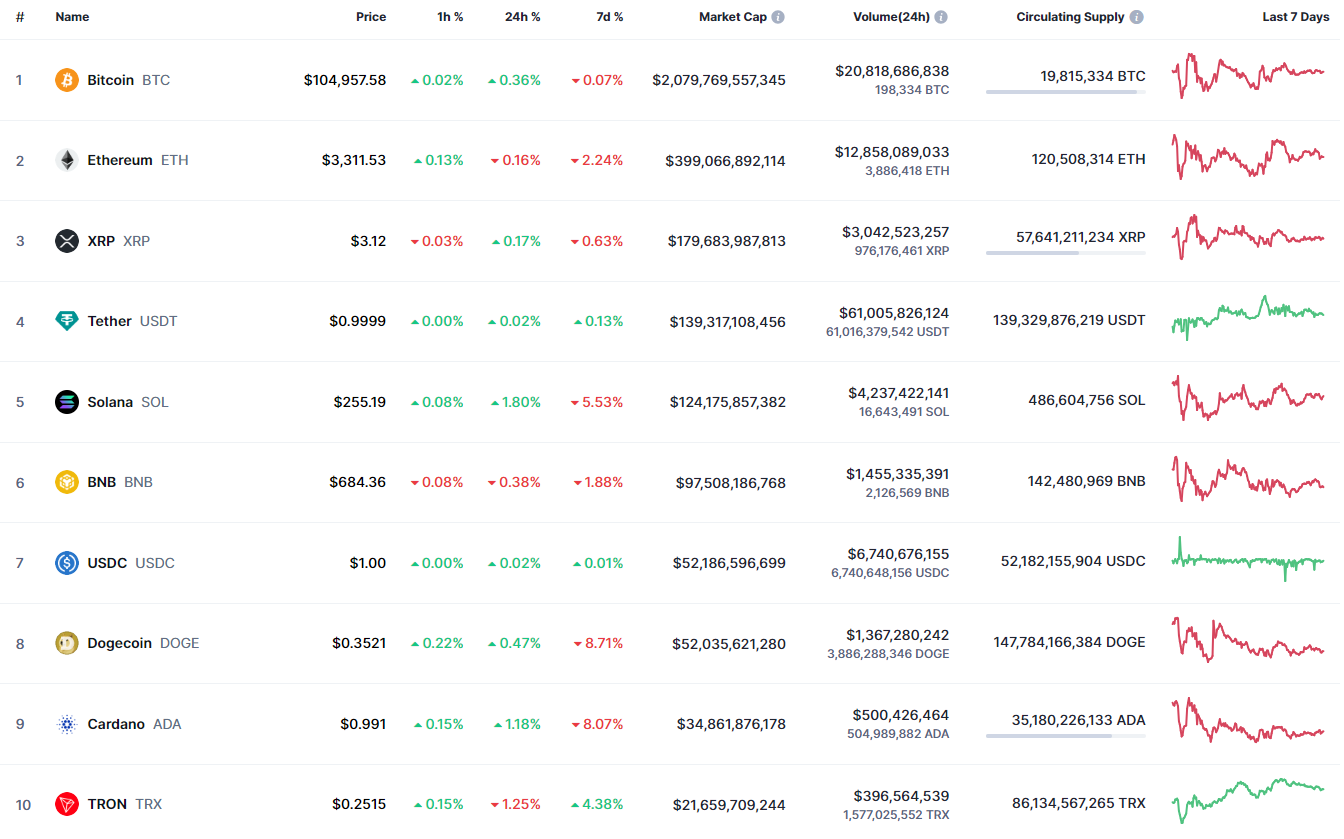This screenshot has width=1344, height=839.
Task: Click the Circulating Supply info icon
Action: click(1137, 17)
